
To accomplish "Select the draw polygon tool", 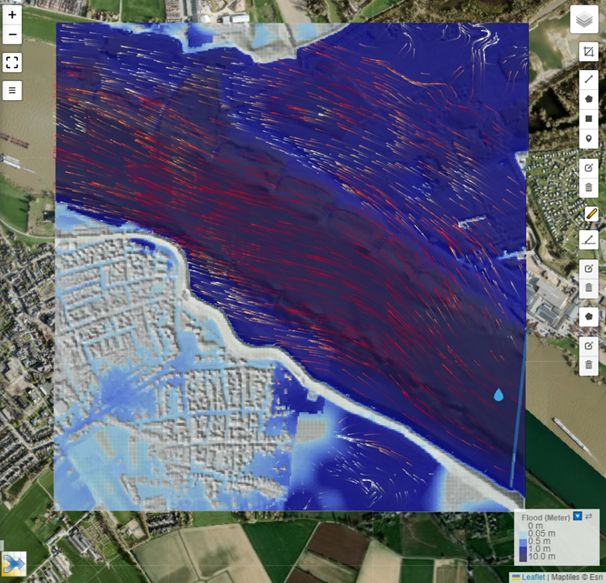I will click(588, 98).
